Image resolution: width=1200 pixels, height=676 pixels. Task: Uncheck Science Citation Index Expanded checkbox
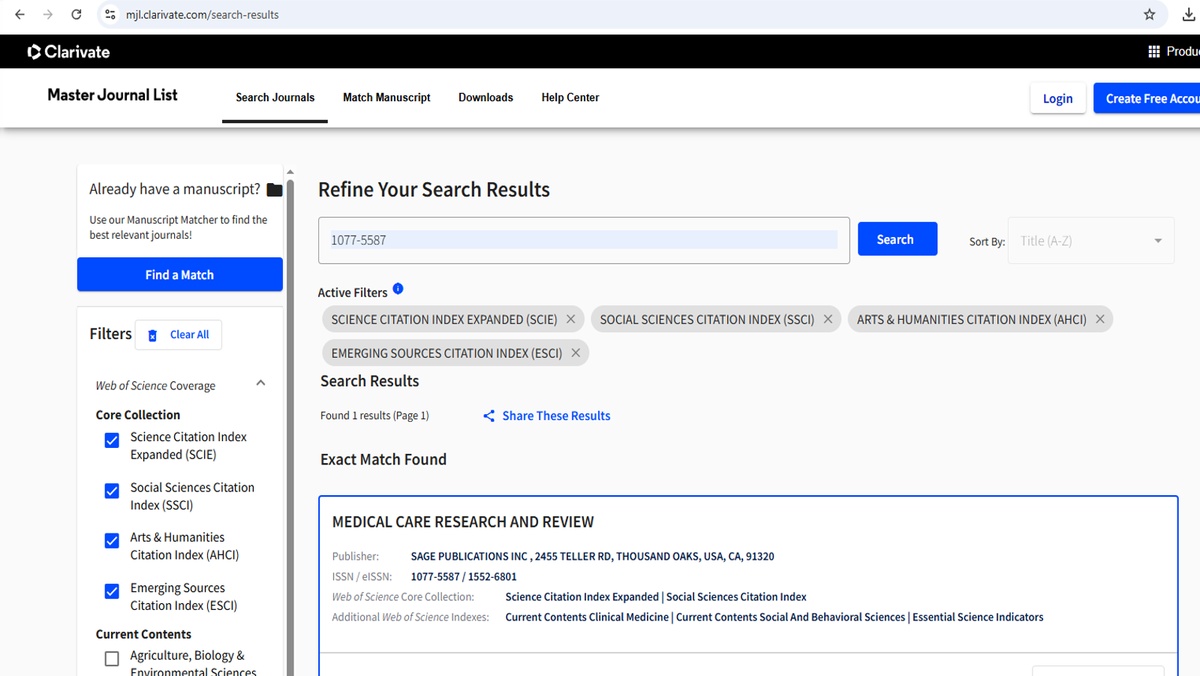click(112, 440)
